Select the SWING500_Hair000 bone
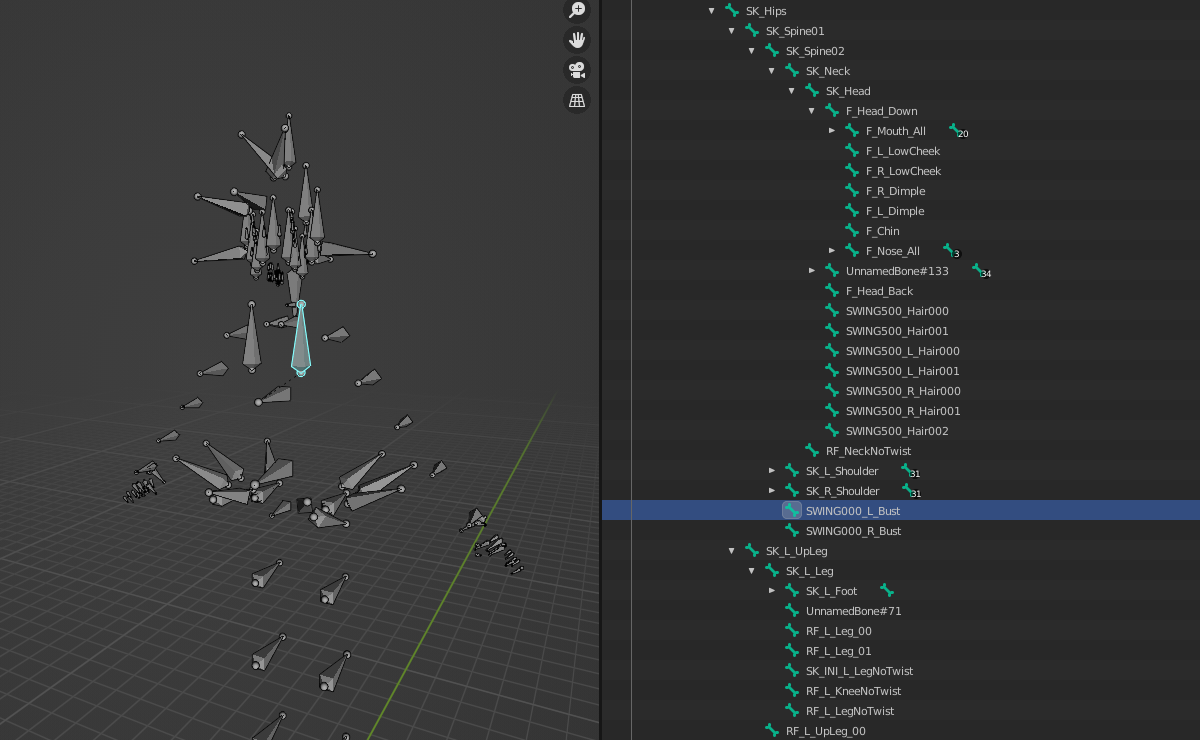The image size is (1200, 740). coord(897,311)
